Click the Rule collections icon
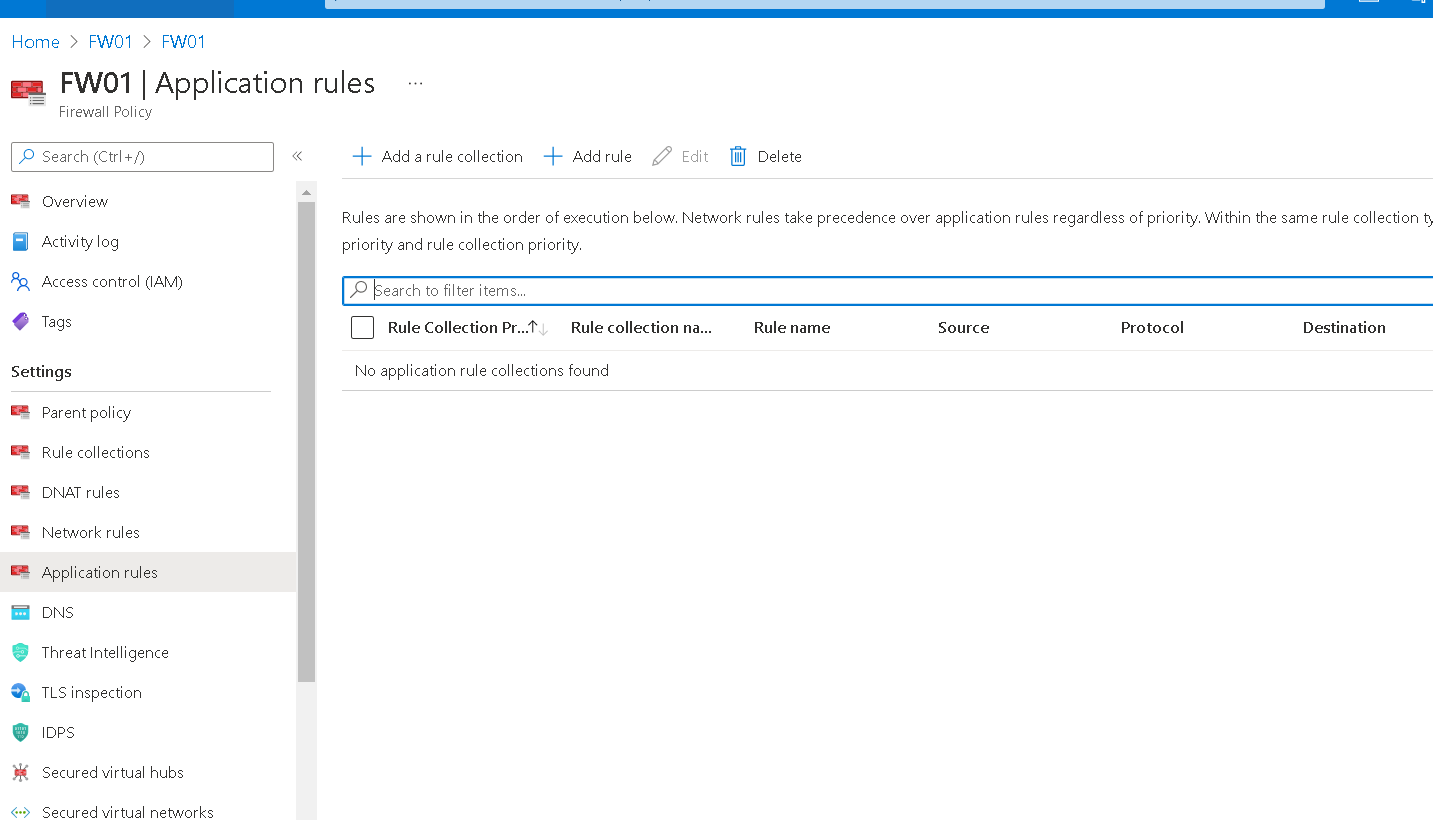 point(20,452)
